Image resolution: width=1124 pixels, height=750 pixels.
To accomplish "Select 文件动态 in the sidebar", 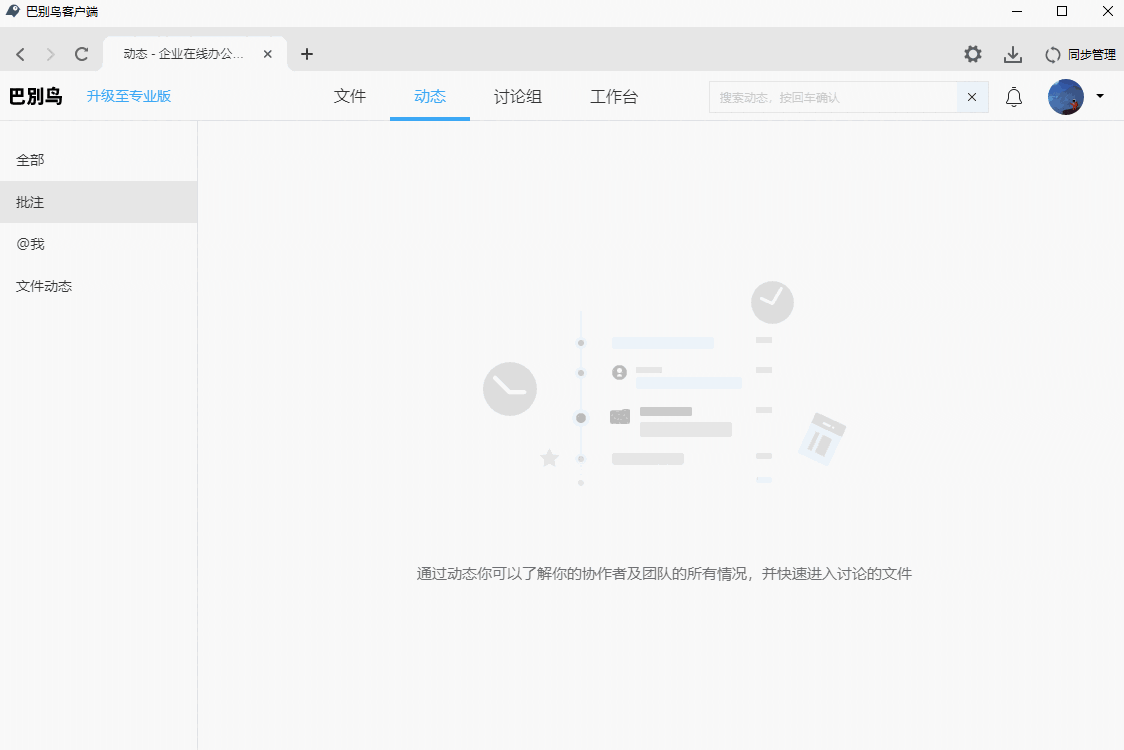I will (x=44, y=286).
